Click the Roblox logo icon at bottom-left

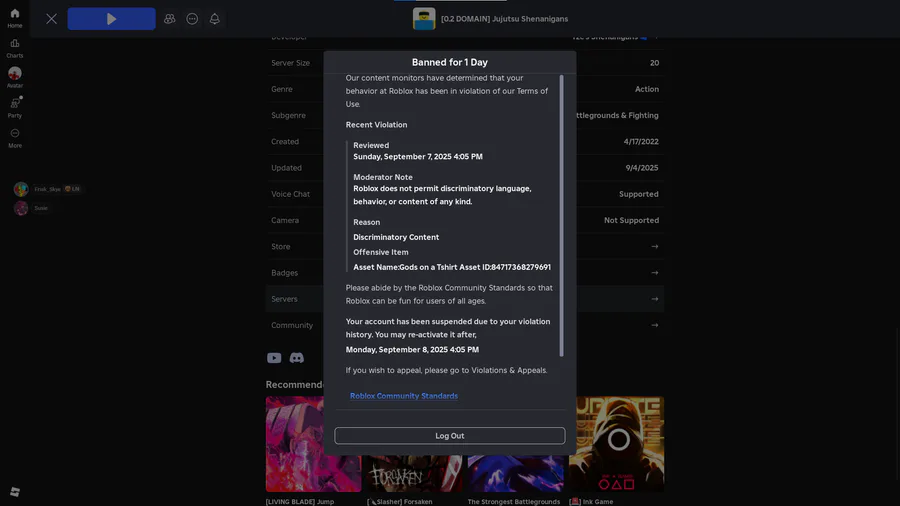[x=15, y=492]
